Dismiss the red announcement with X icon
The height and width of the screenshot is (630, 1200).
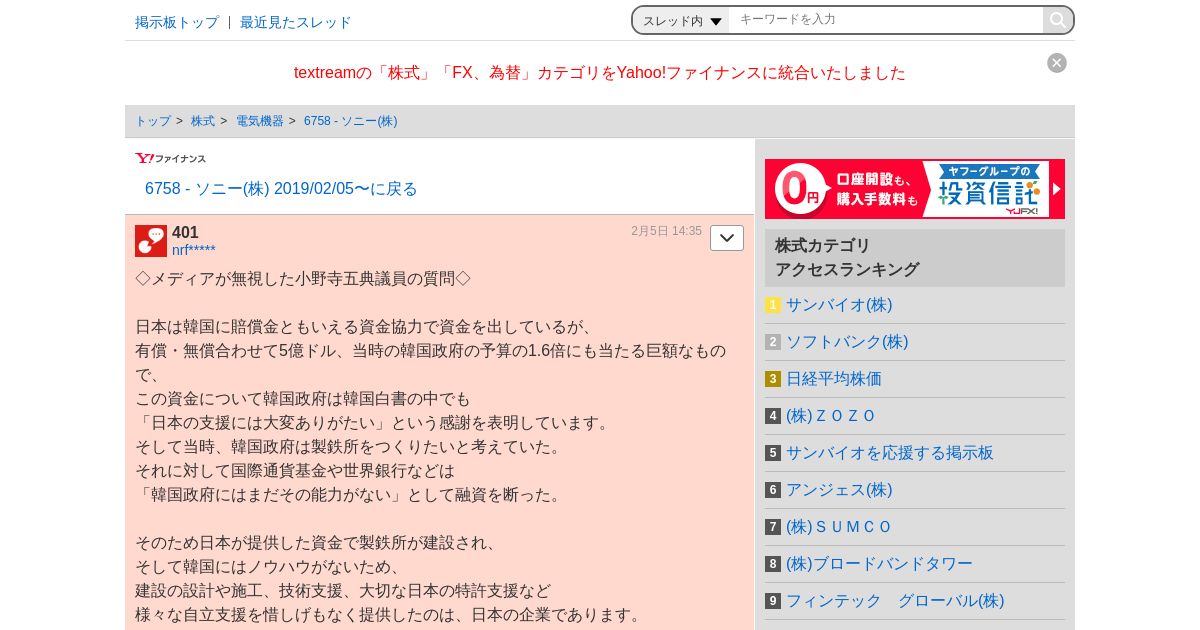(x=1057, y=63)
